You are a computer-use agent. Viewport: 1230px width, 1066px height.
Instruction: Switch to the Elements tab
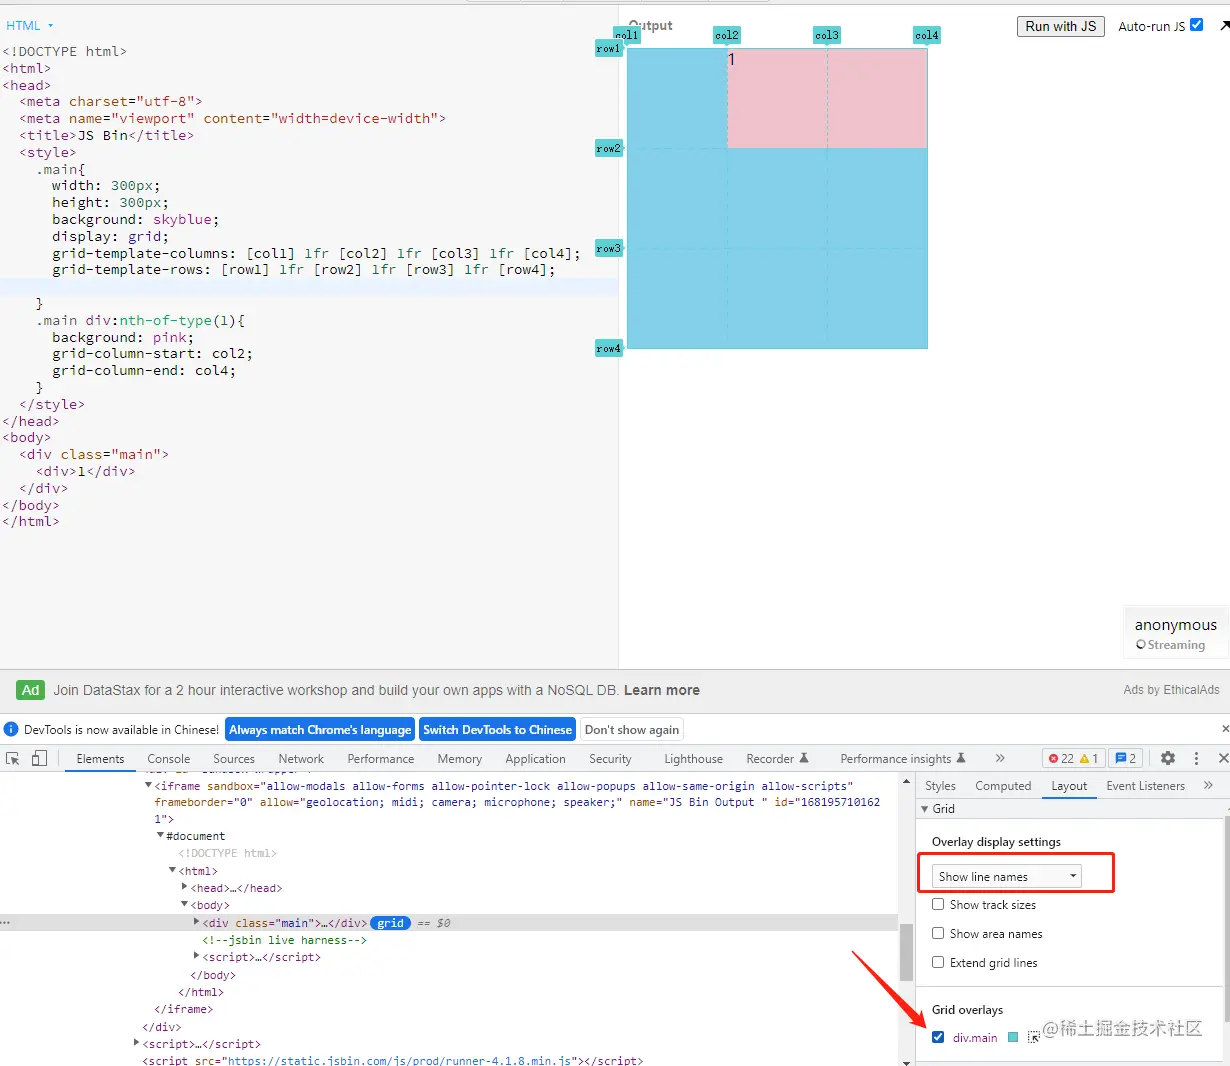[x=100, y=759]
